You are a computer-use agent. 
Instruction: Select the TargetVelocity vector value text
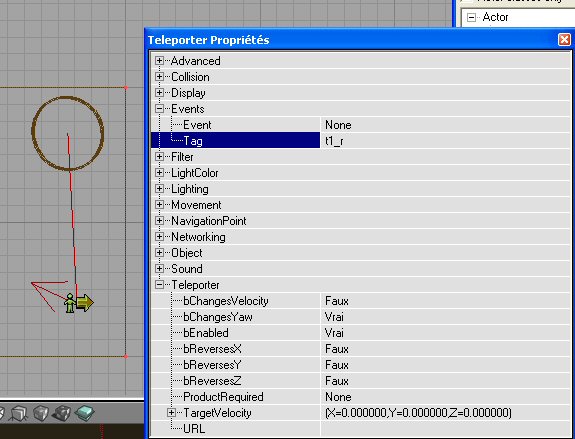click(x=418, y=413)
